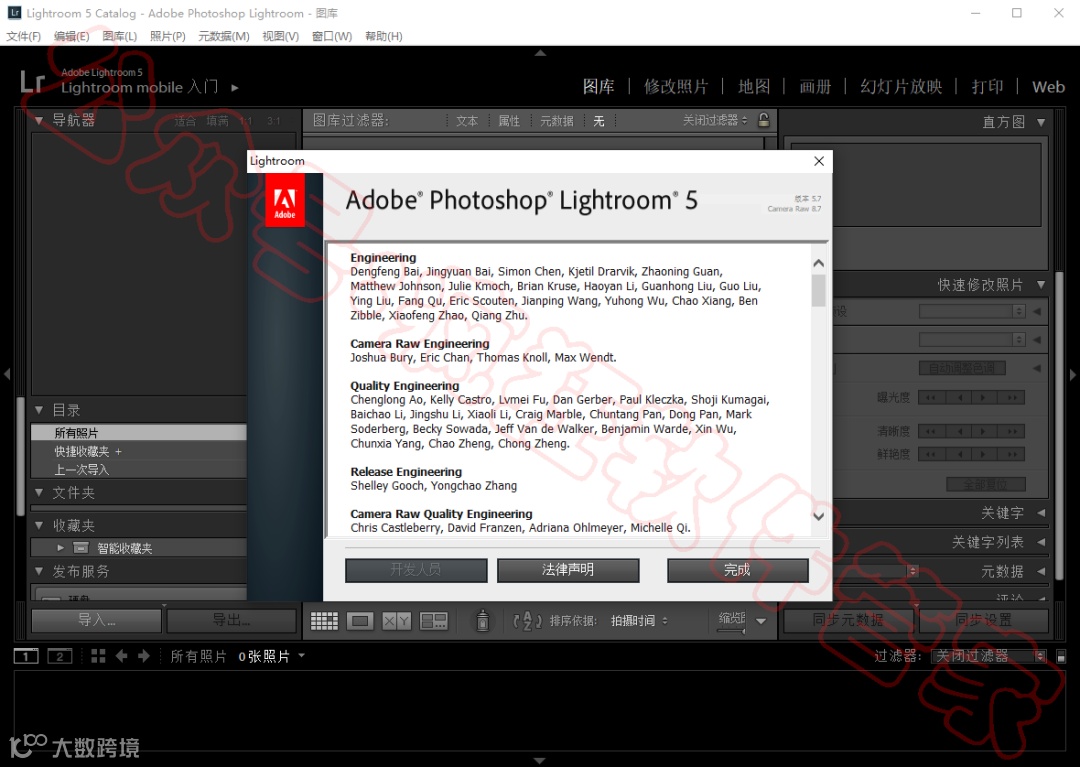Hide the top module panel arrow
The width and height of the screenshot is (1080, 767).
pyautogui.click(x=540, y=53)
